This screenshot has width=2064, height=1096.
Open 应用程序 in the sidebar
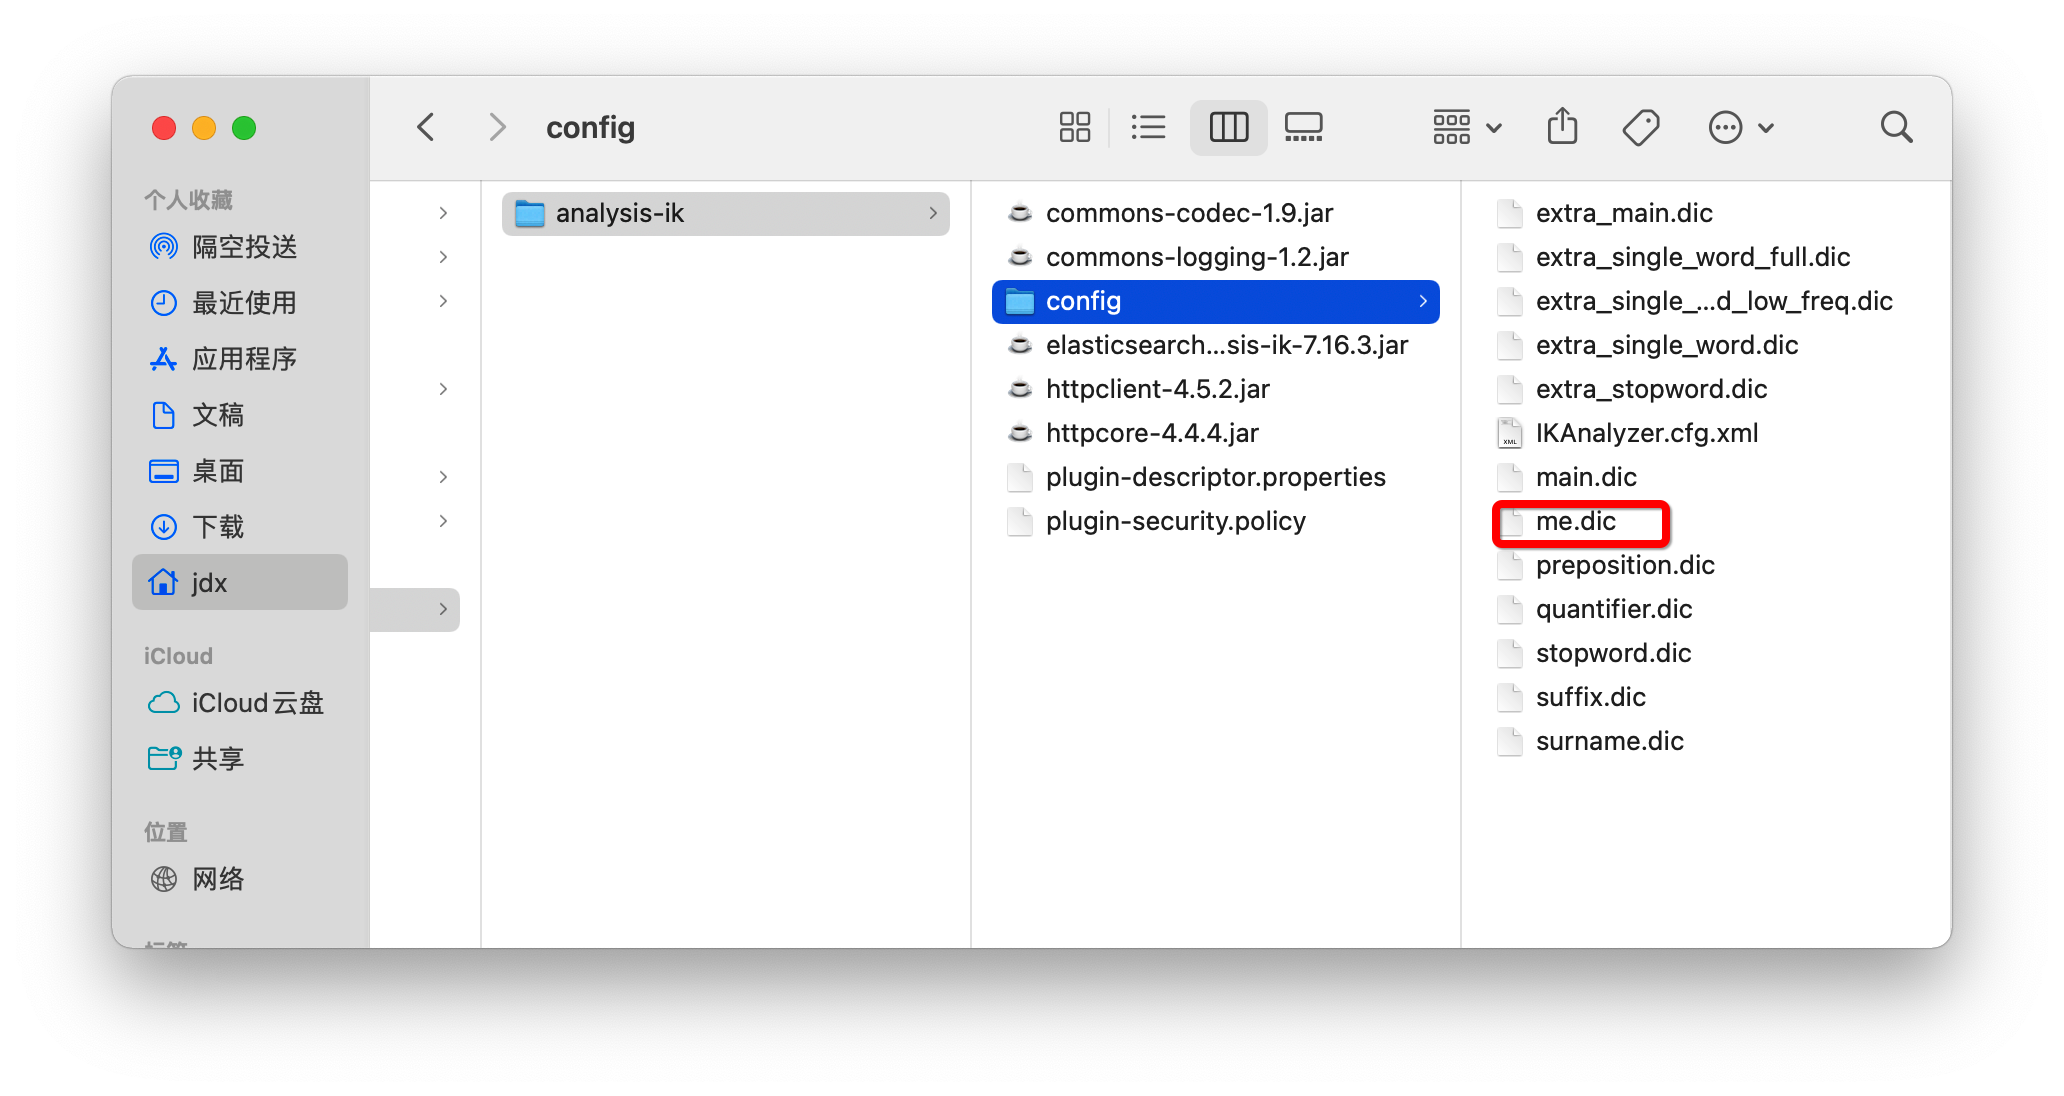click(240, 359)
